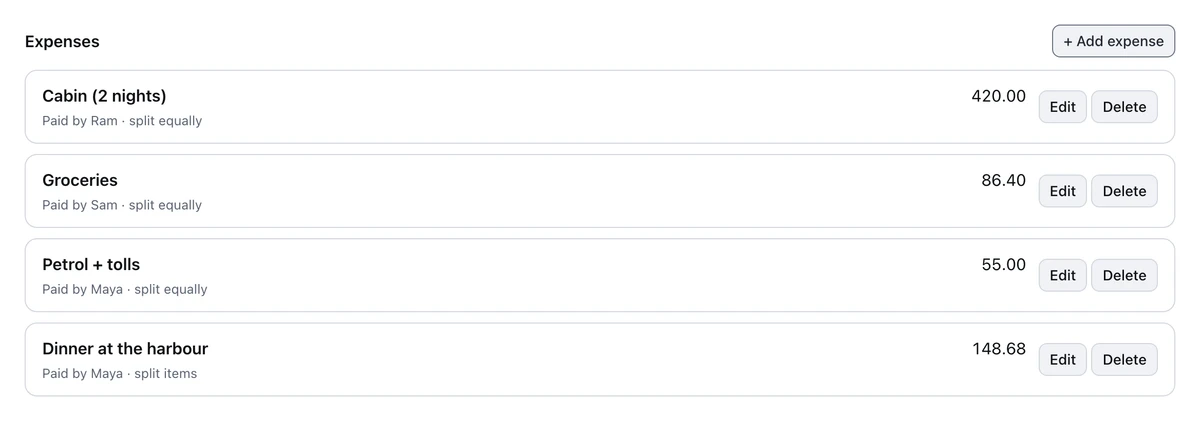This screenshot has height=421, width=1200.
Task: Delete the Dinner at the harbour expense
Action: coord(1124,359)
